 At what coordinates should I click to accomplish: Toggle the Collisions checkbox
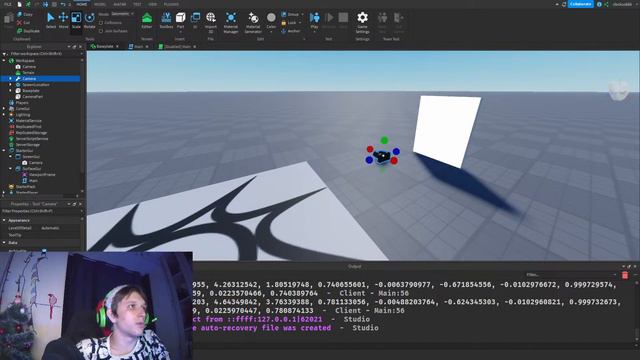click(101, 23)
